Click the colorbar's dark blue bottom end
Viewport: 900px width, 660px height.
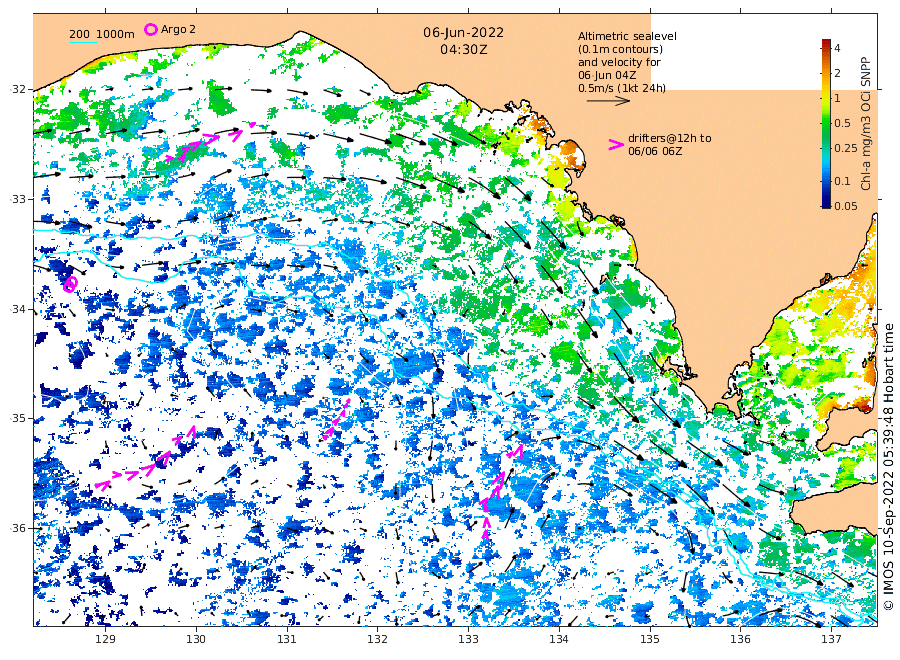pyautogui.click(x=826, y=204)
